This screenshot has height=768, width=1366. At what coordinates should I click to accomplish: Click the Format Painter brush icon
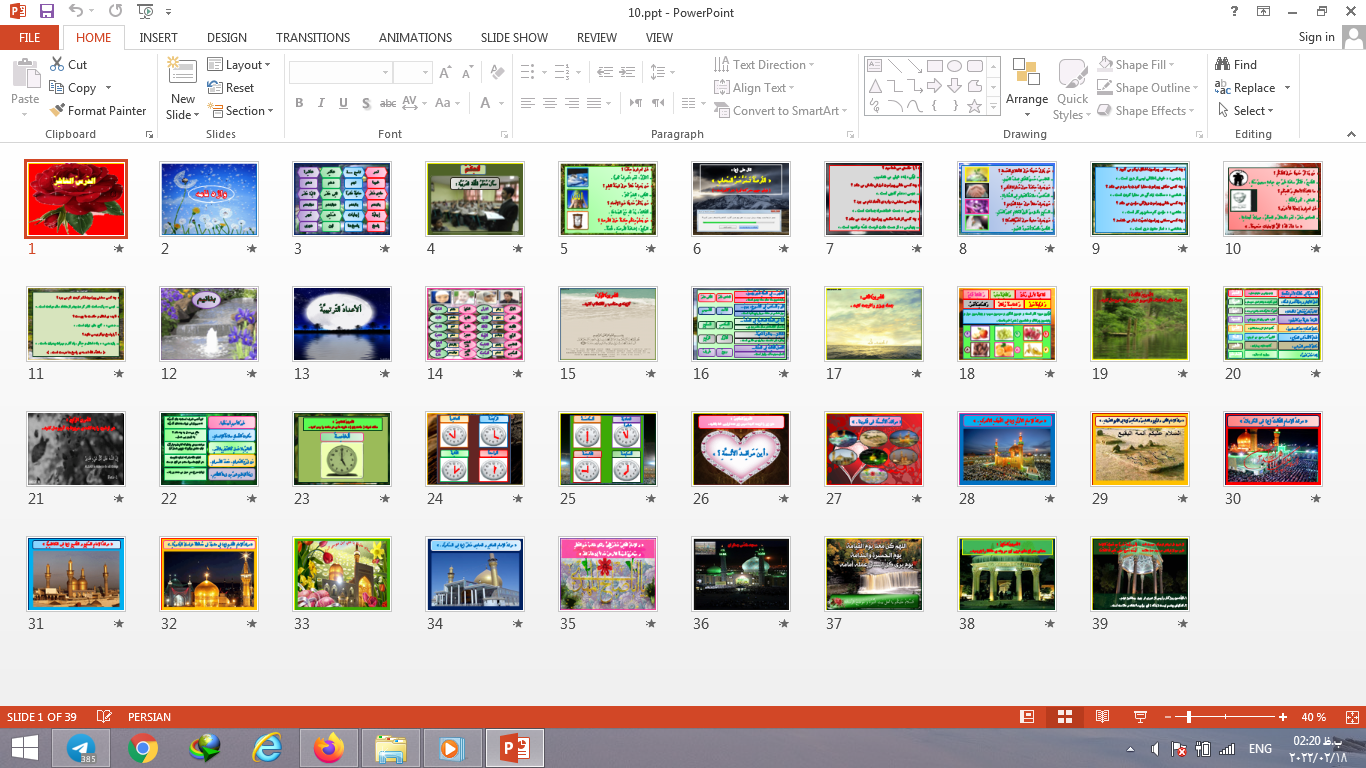click(57, 111)
